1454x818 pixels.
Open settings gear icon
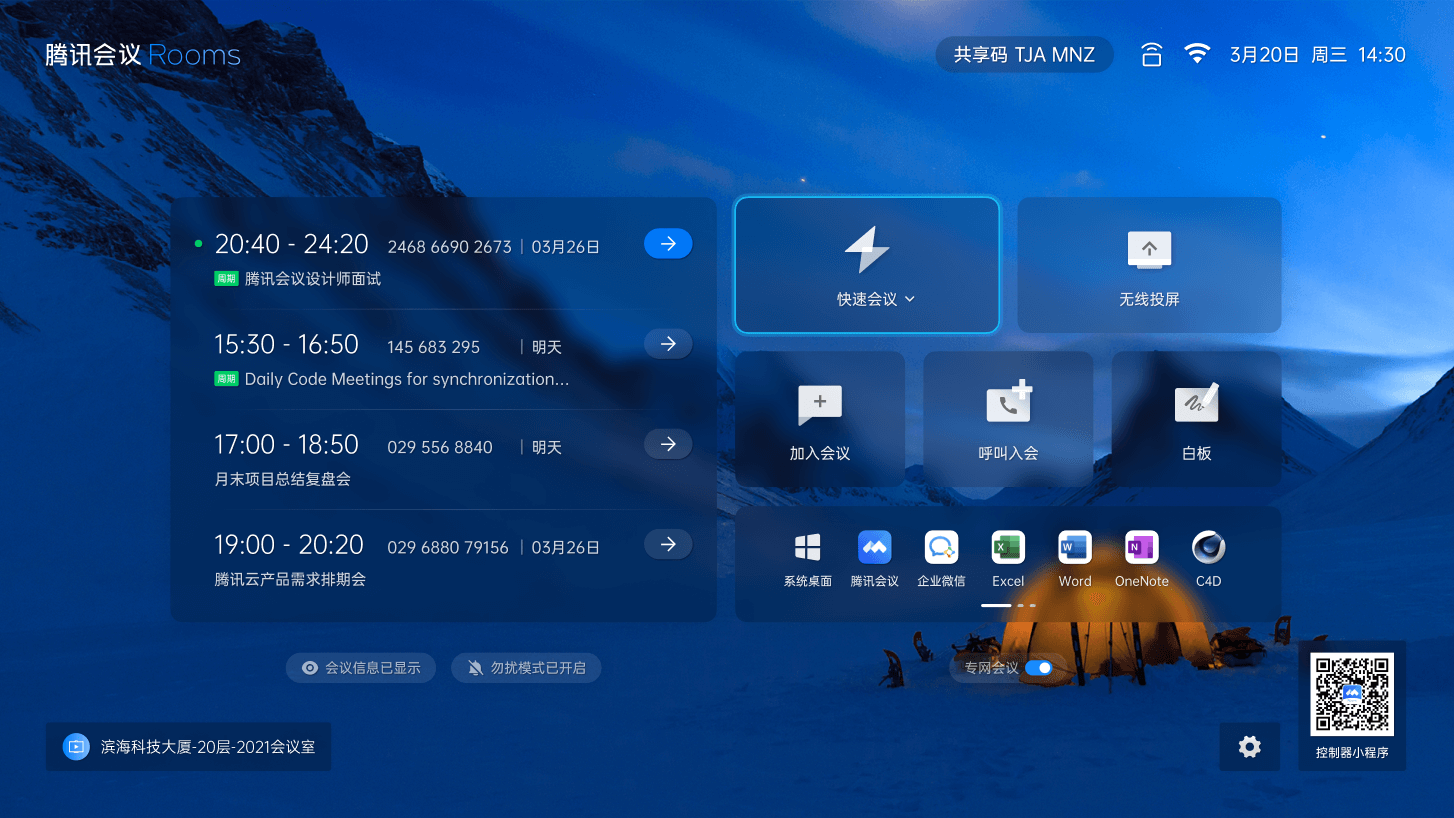(1249, 747)
